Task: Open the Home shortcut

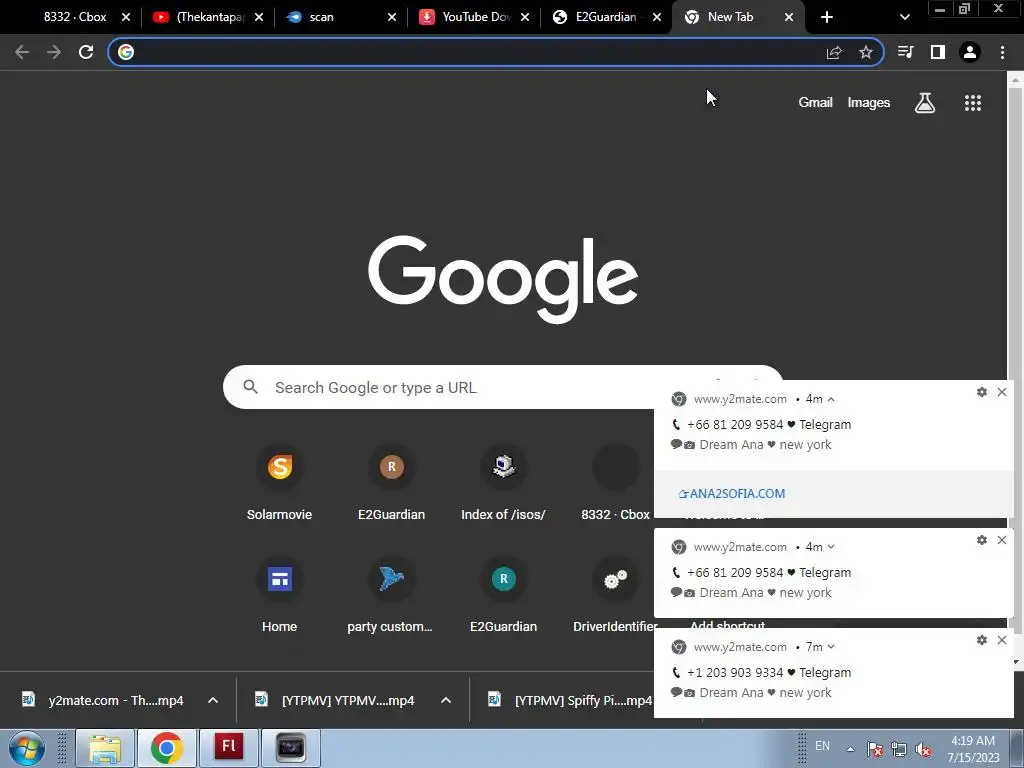Action: click(x=280, y=595)
